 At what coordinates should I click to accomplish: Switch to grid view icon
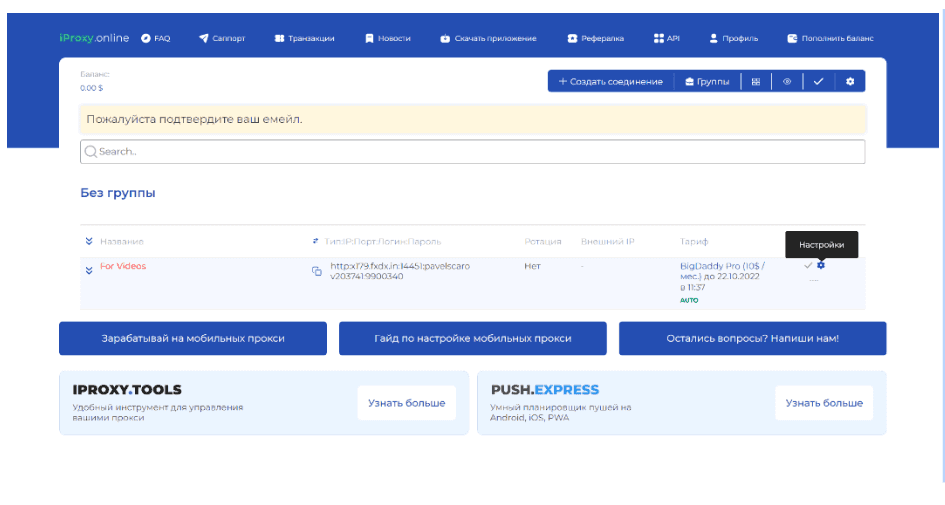click(756, 81)
